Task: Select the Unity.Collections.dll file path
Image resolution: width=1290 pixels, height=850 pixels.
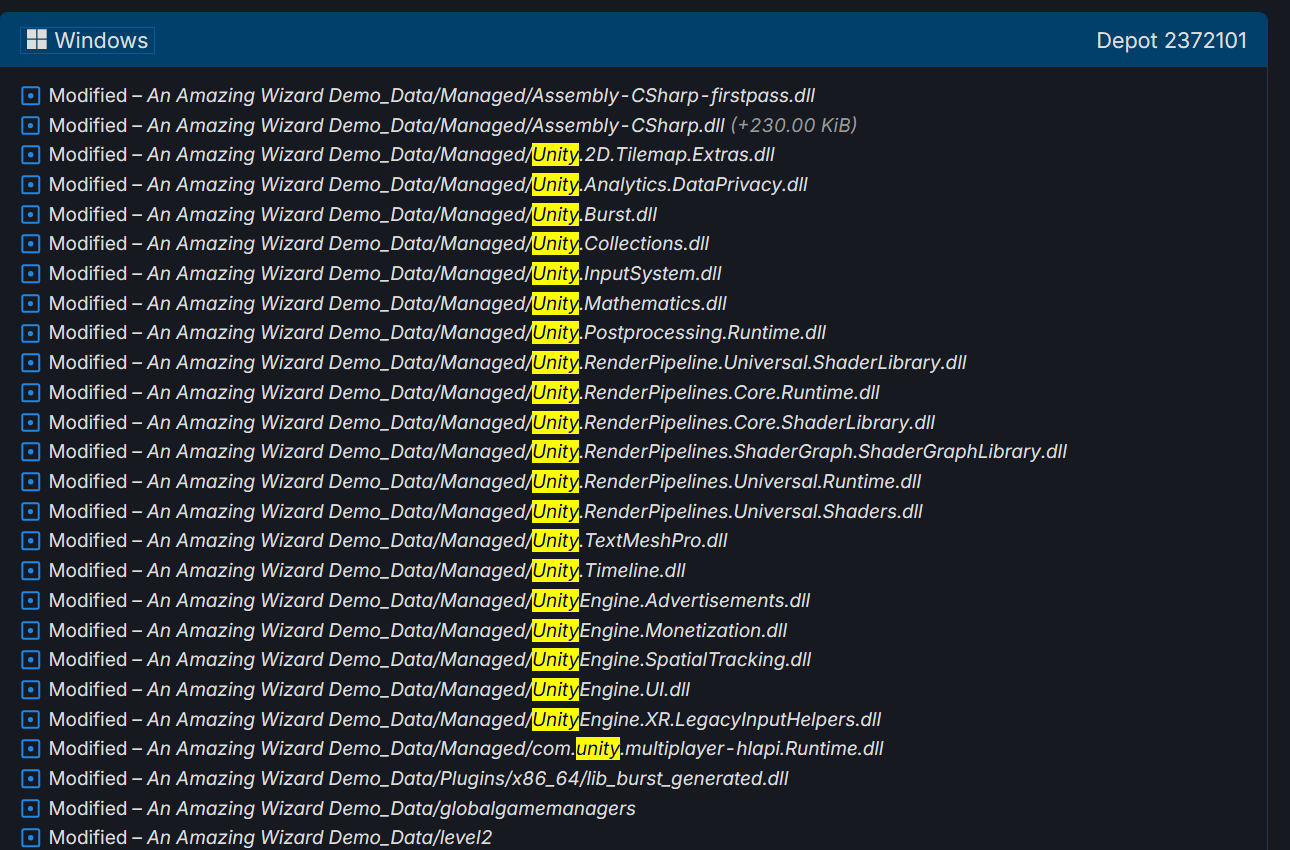Action: (x=428, y=244)
